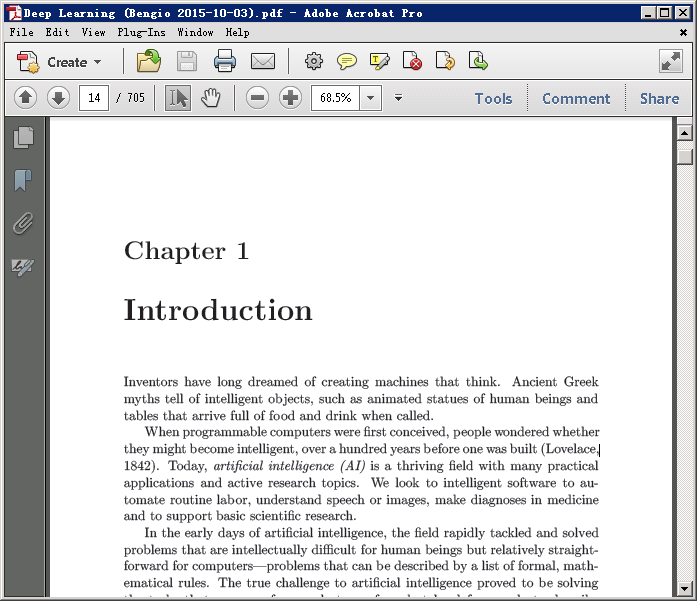Image resolution: width=697 pixels, height=601 pixels.
Task: Open the Help menu
Action: point(237,32)
